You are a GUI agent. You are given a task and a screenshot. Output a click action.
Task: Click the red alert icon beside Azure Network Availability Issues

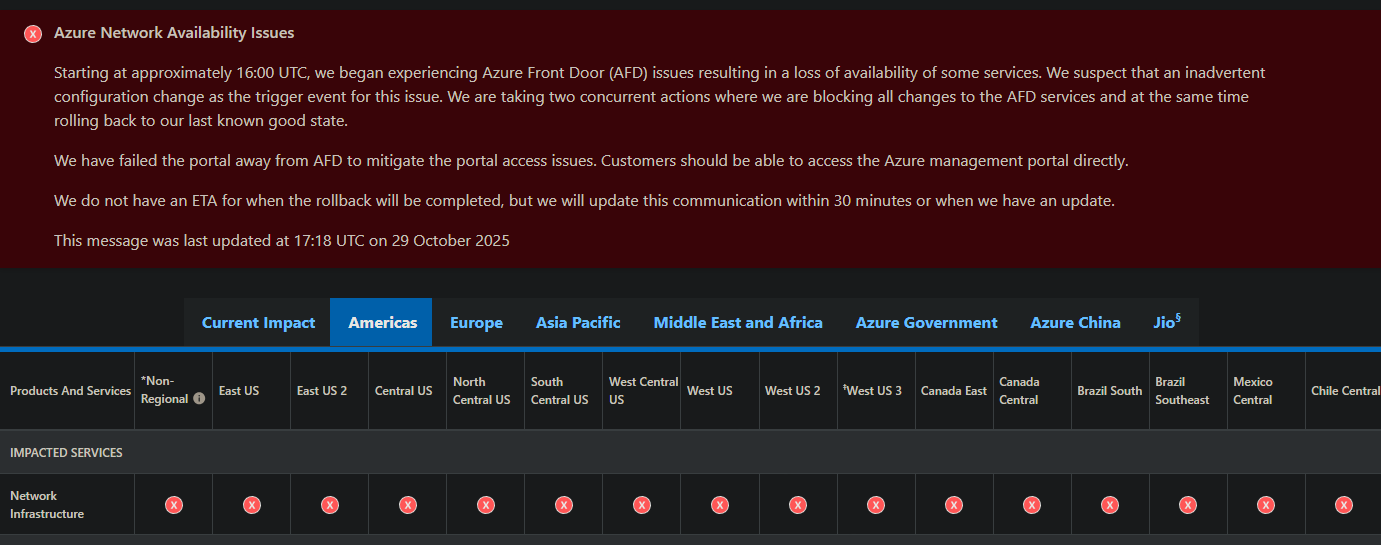pyautogui.click(x=33, y=34)
